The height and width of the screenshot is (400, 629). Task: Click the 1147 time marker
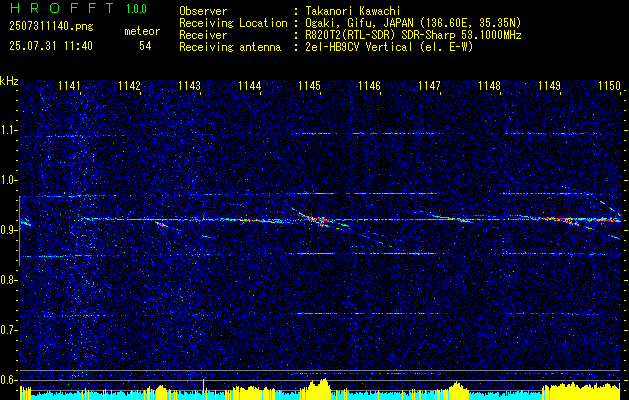pyautogui.click(x=429, y=86)
